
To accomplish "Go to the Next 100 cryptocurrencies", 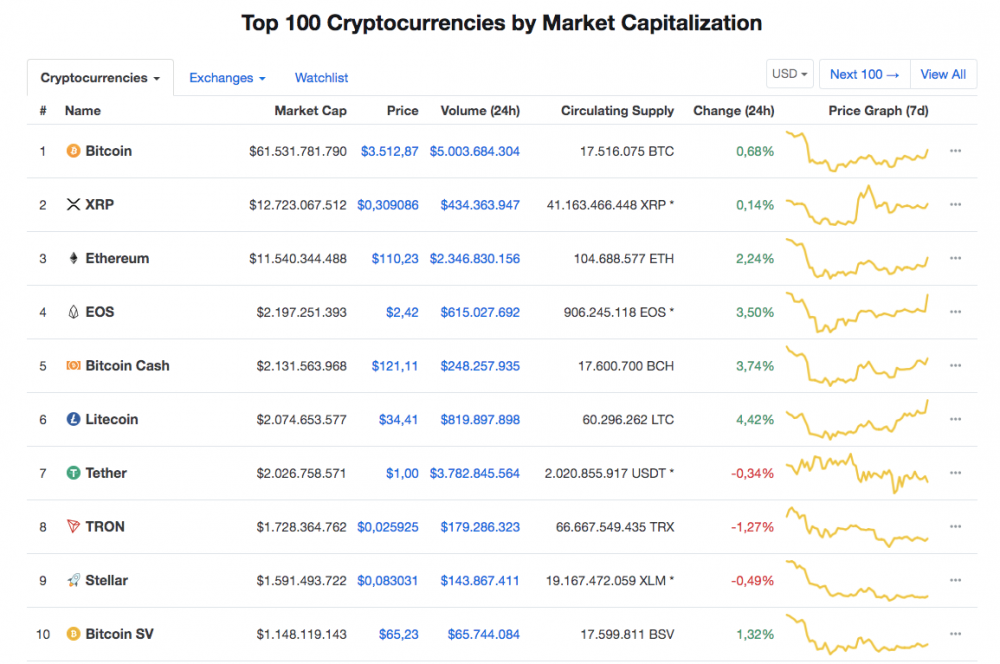I will (x=864, y=74).
